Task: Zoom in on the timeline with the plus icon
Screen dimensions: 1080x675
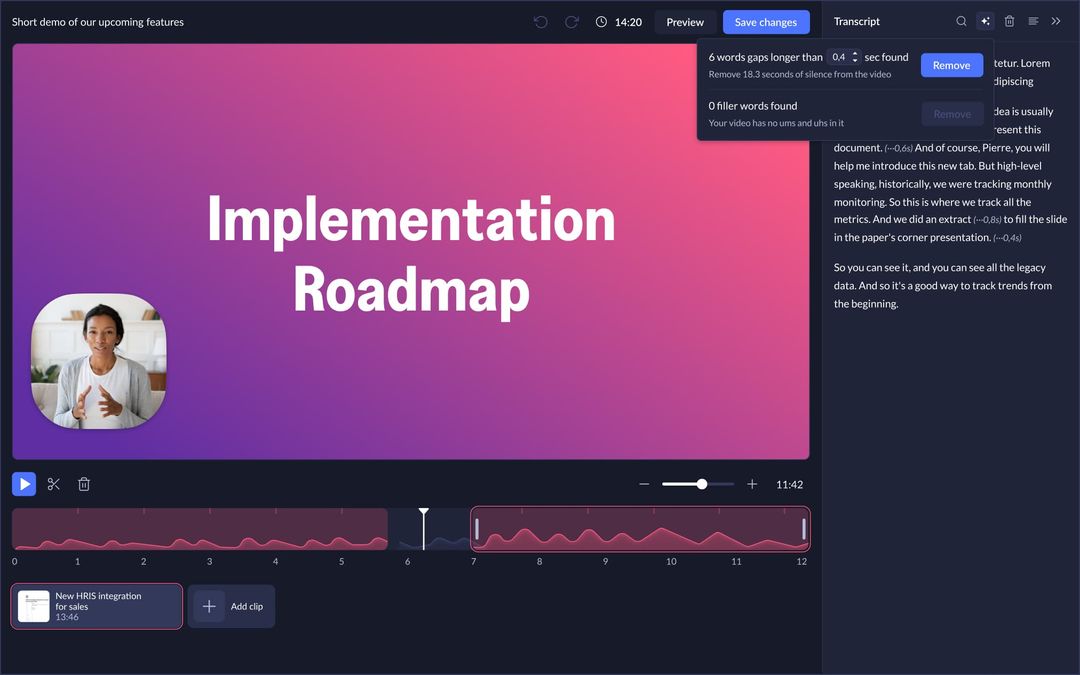Action: click(751, 483)
